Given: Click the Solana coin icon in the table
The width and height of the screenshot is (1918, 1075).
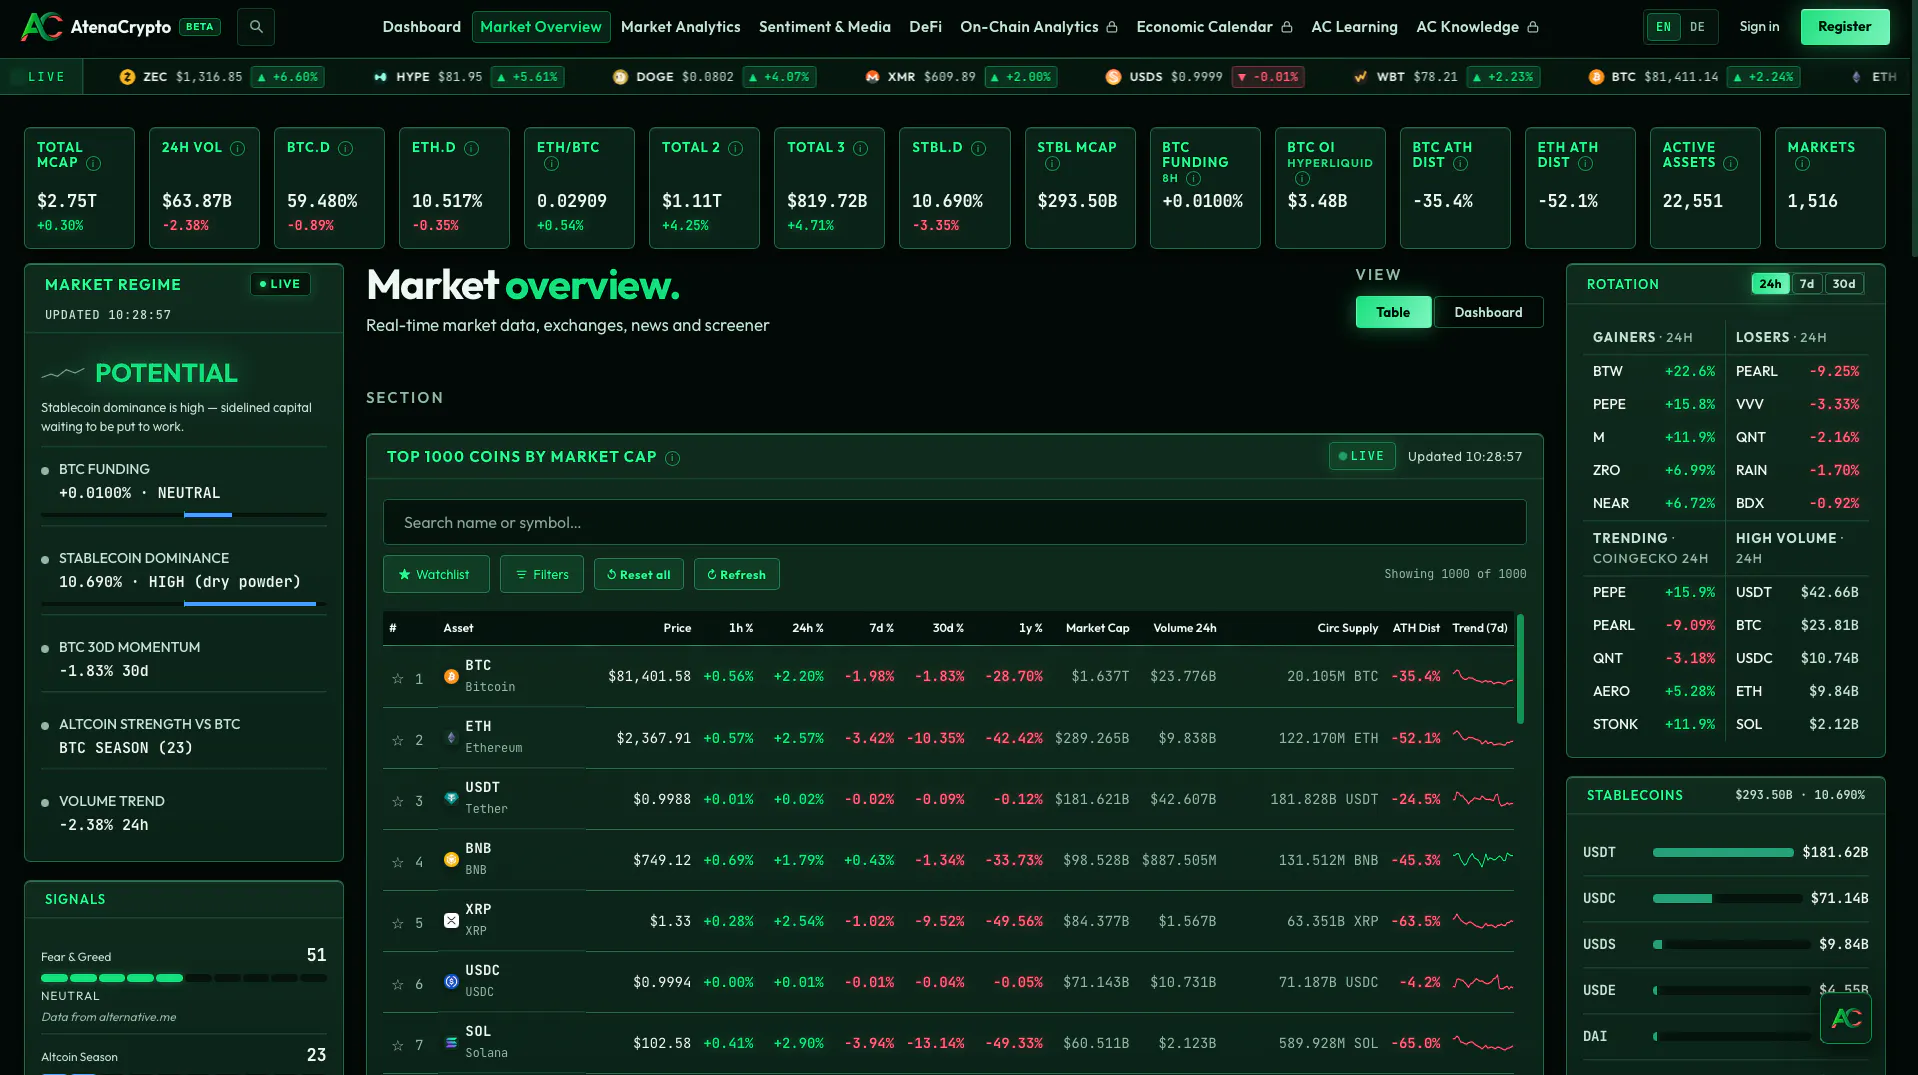Looking at the screenshot, I should (451, 1043).
